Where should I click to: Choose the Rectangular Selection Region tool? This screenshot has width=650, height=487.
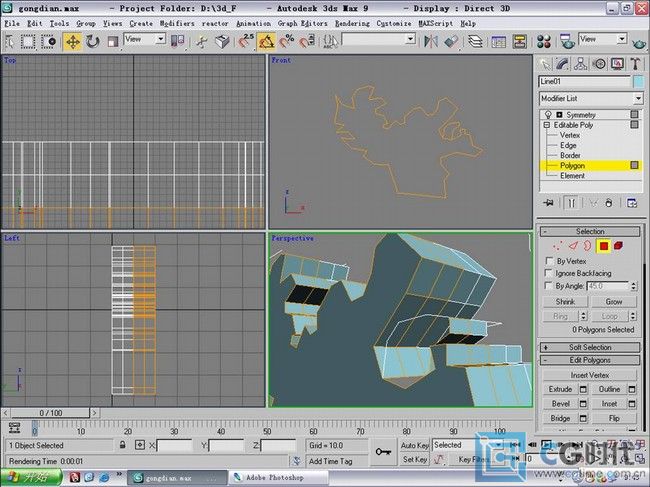point(28,41)
